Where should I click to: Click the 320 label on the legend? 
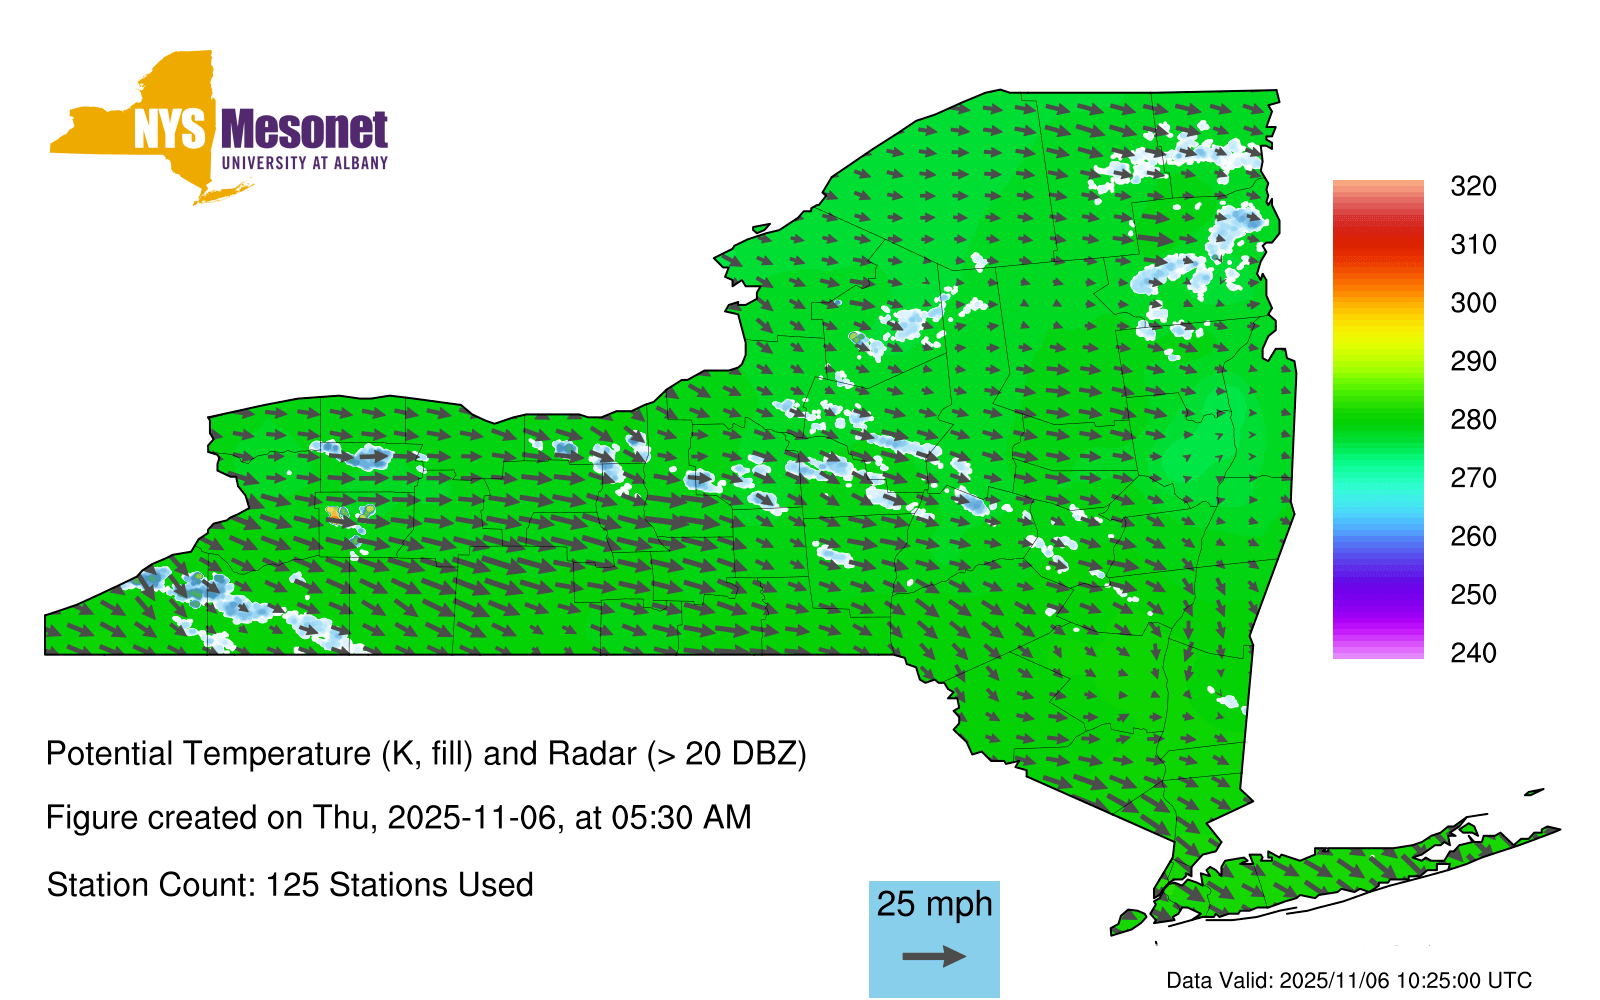click(x=1473, y=187)
